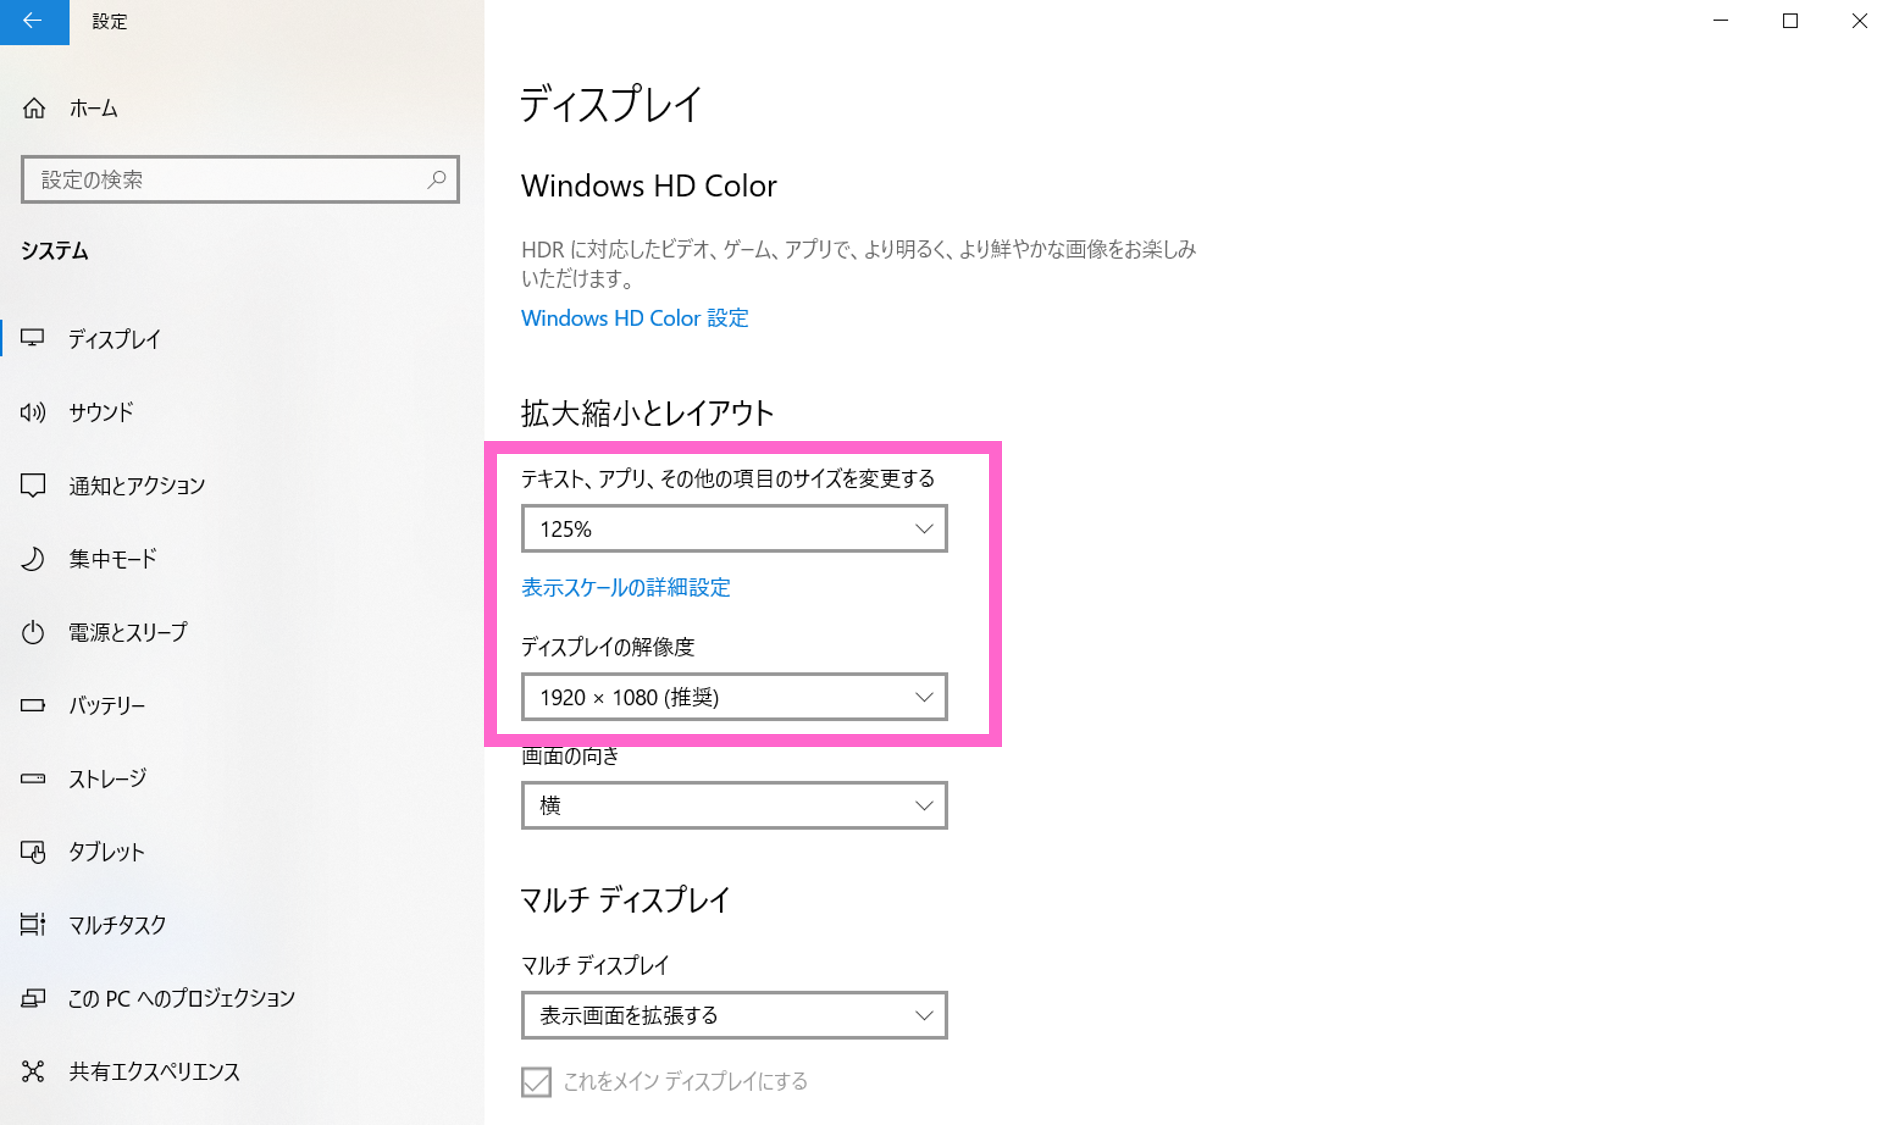The height and width of the screenshot is (1125, 1888).
Task: Open the 125% scale dropdown
Action: coord(734,529)
